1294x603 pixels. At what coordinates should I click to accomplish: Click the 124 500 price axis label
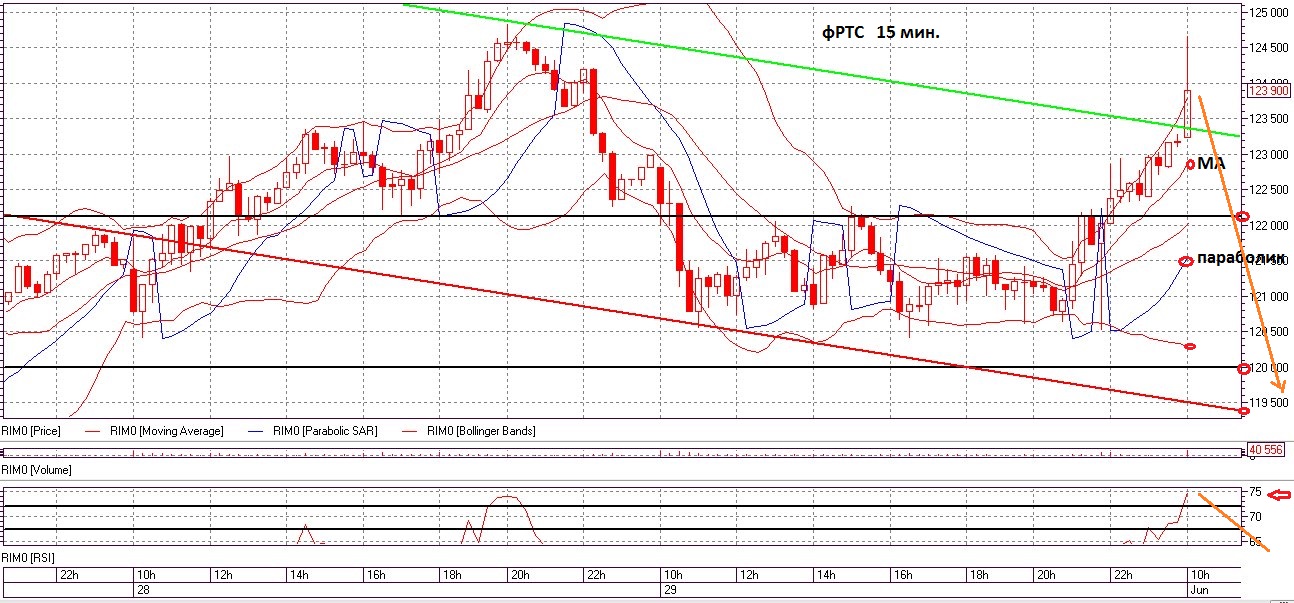[x=1268, y=47]
